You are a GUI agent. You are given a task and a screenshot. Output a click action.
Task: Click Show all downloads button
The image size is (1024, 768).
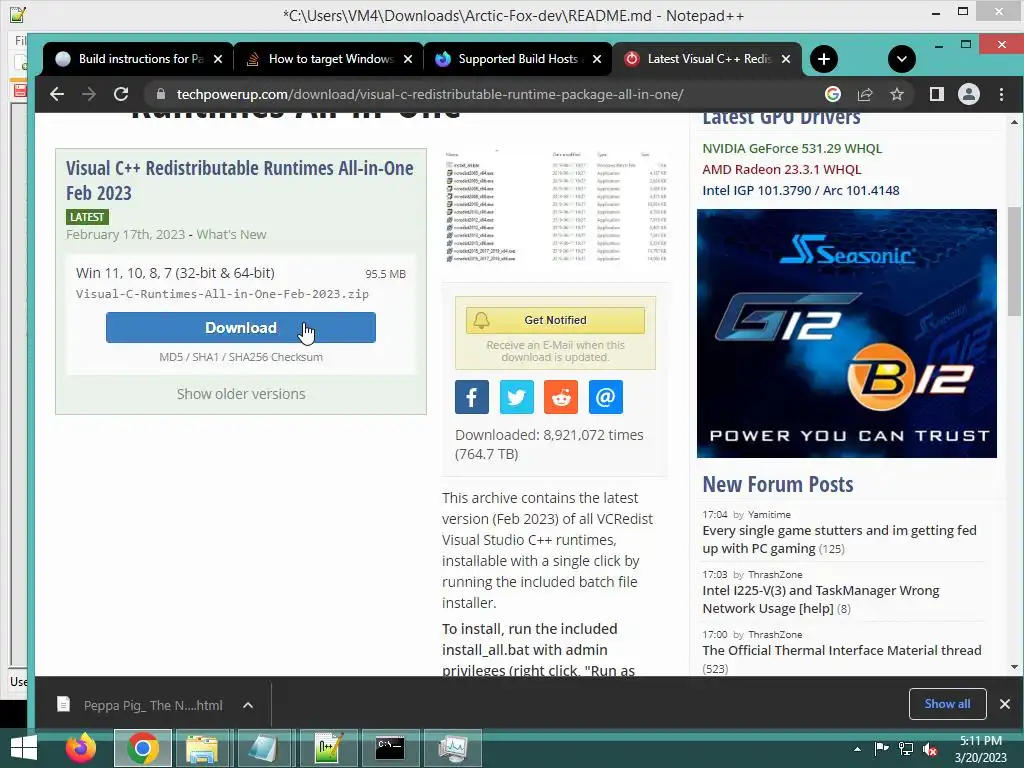tap(947, 704)
